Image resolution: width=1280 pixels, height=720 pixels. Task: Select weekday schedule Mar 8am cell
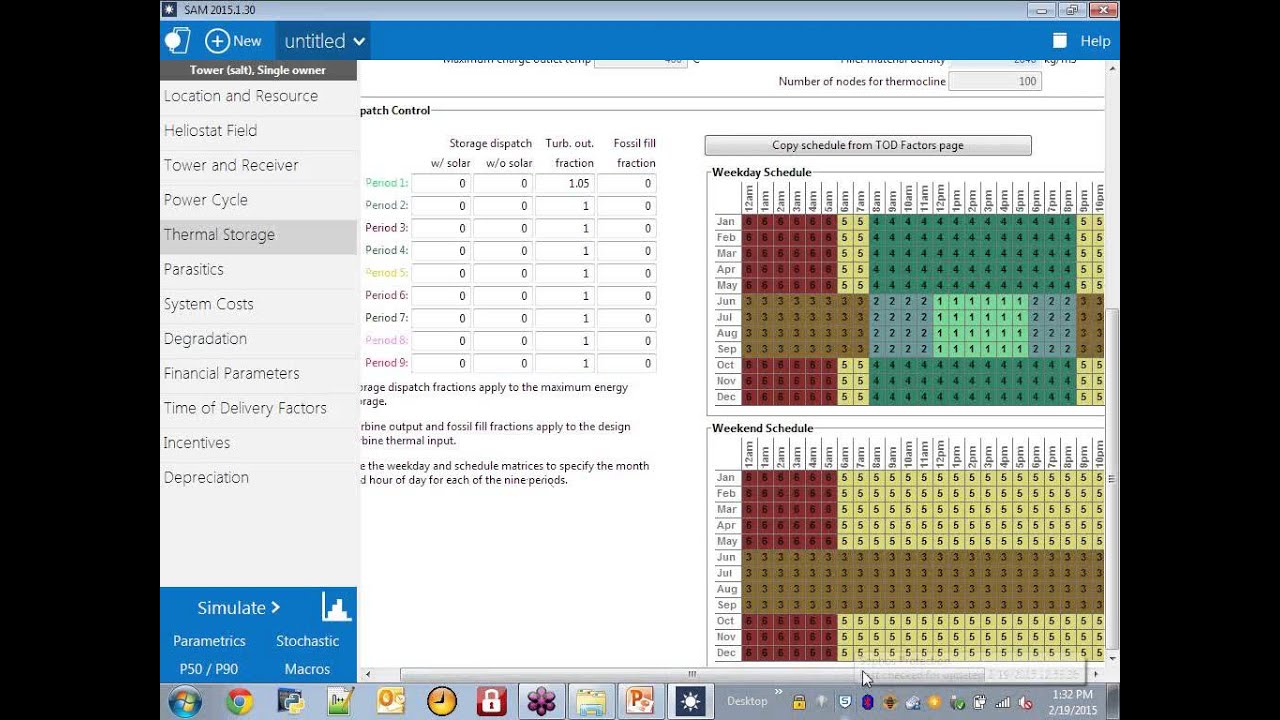pos(877,254)
